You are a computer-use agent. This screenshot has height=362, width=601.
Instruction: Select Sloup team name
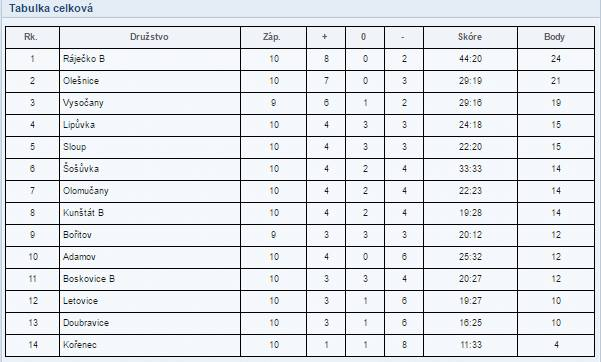[75, 147]
